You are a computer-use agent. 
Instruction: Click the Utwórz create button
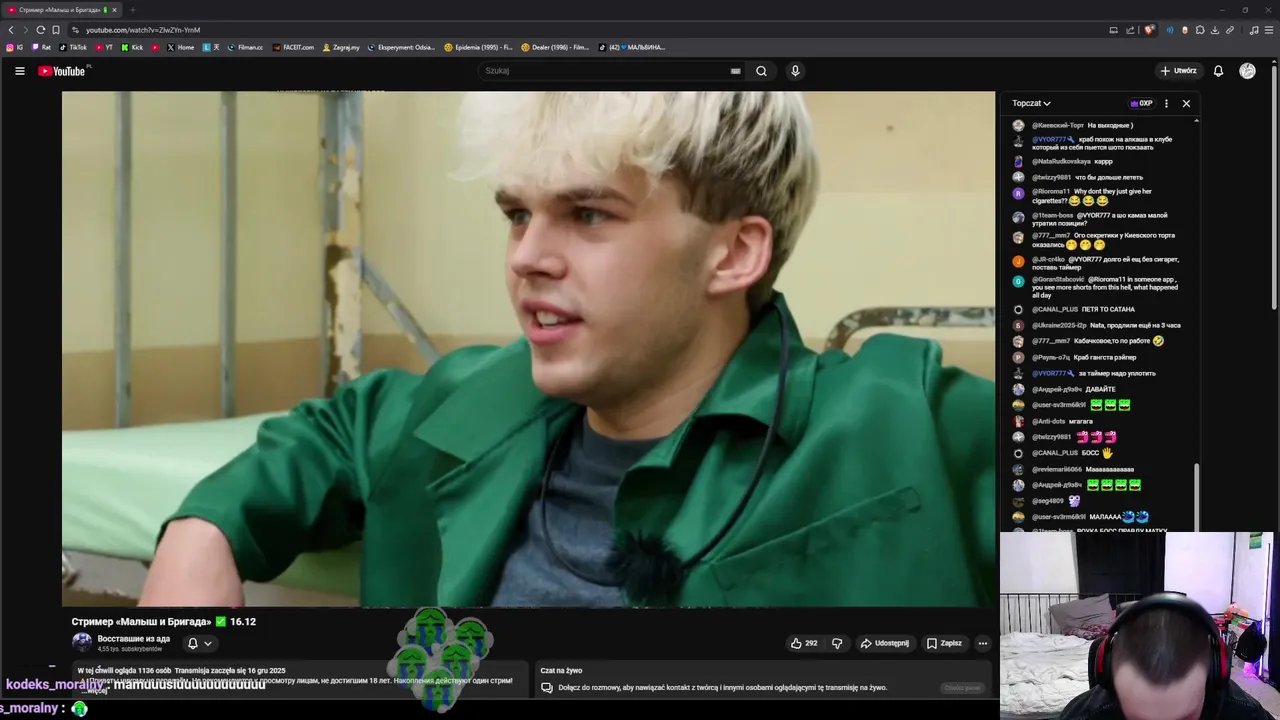(x=1178, y=71)
